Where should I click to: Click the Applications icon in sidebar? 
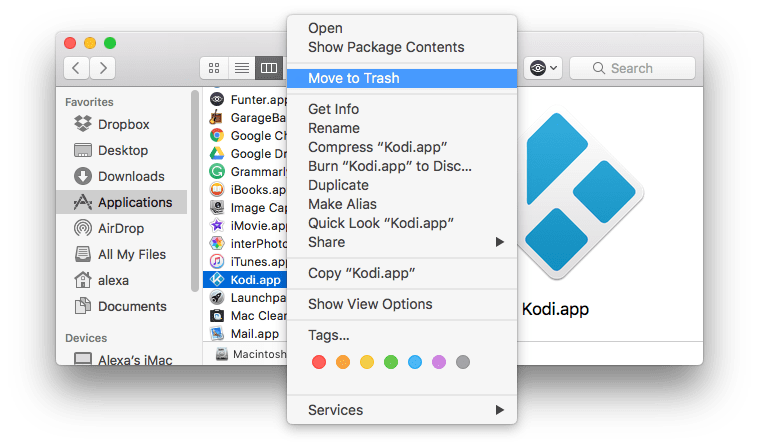pyautogui.click(x=83, y=202)
